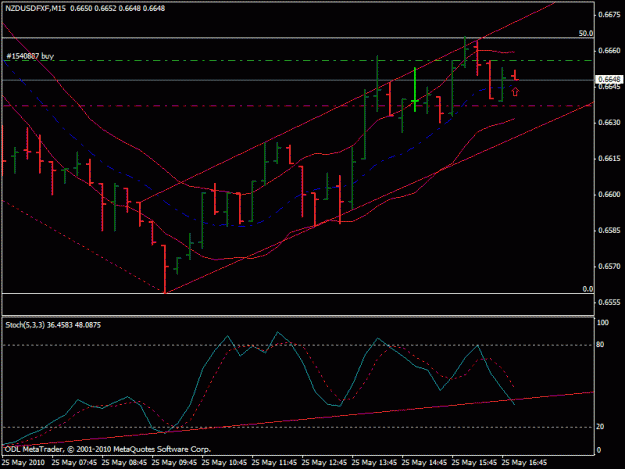The image size is (625, 469).
Task: Click the 0.6570 price scale value
Action: coord(609,267)
